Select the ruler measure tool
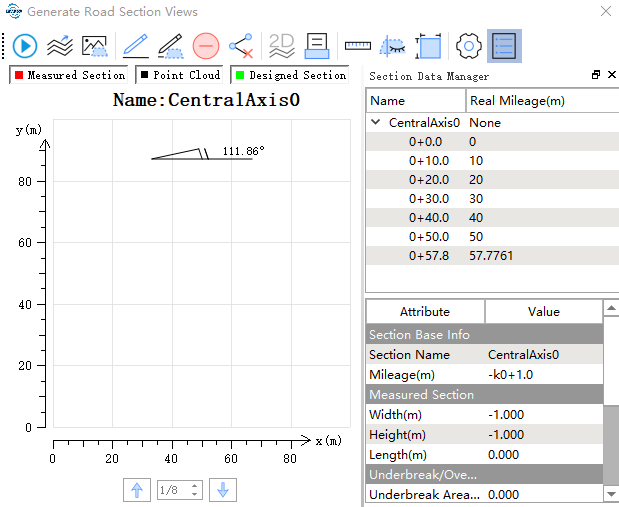 click(357, 46)
